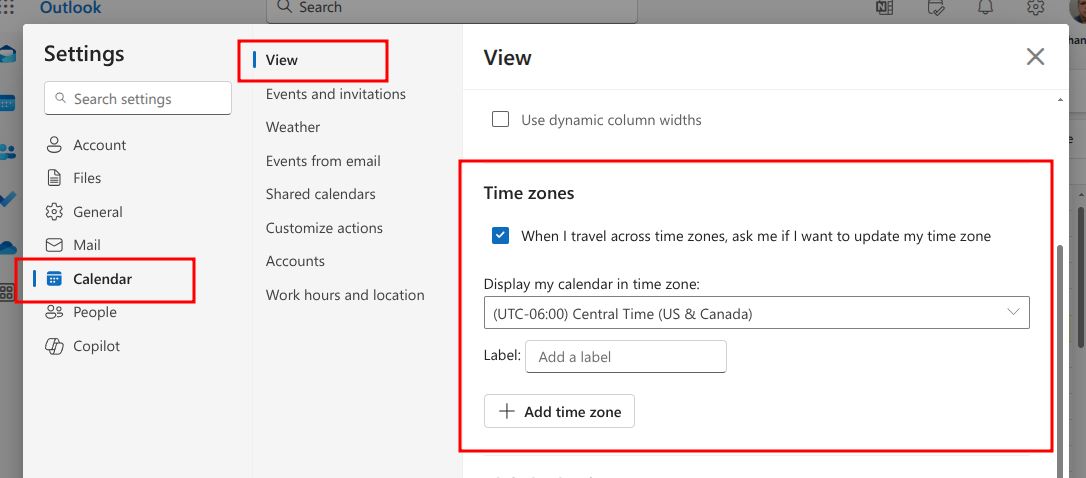Open the top-bar settings gear
1086x478 pixels.
tap(1035, 8)
